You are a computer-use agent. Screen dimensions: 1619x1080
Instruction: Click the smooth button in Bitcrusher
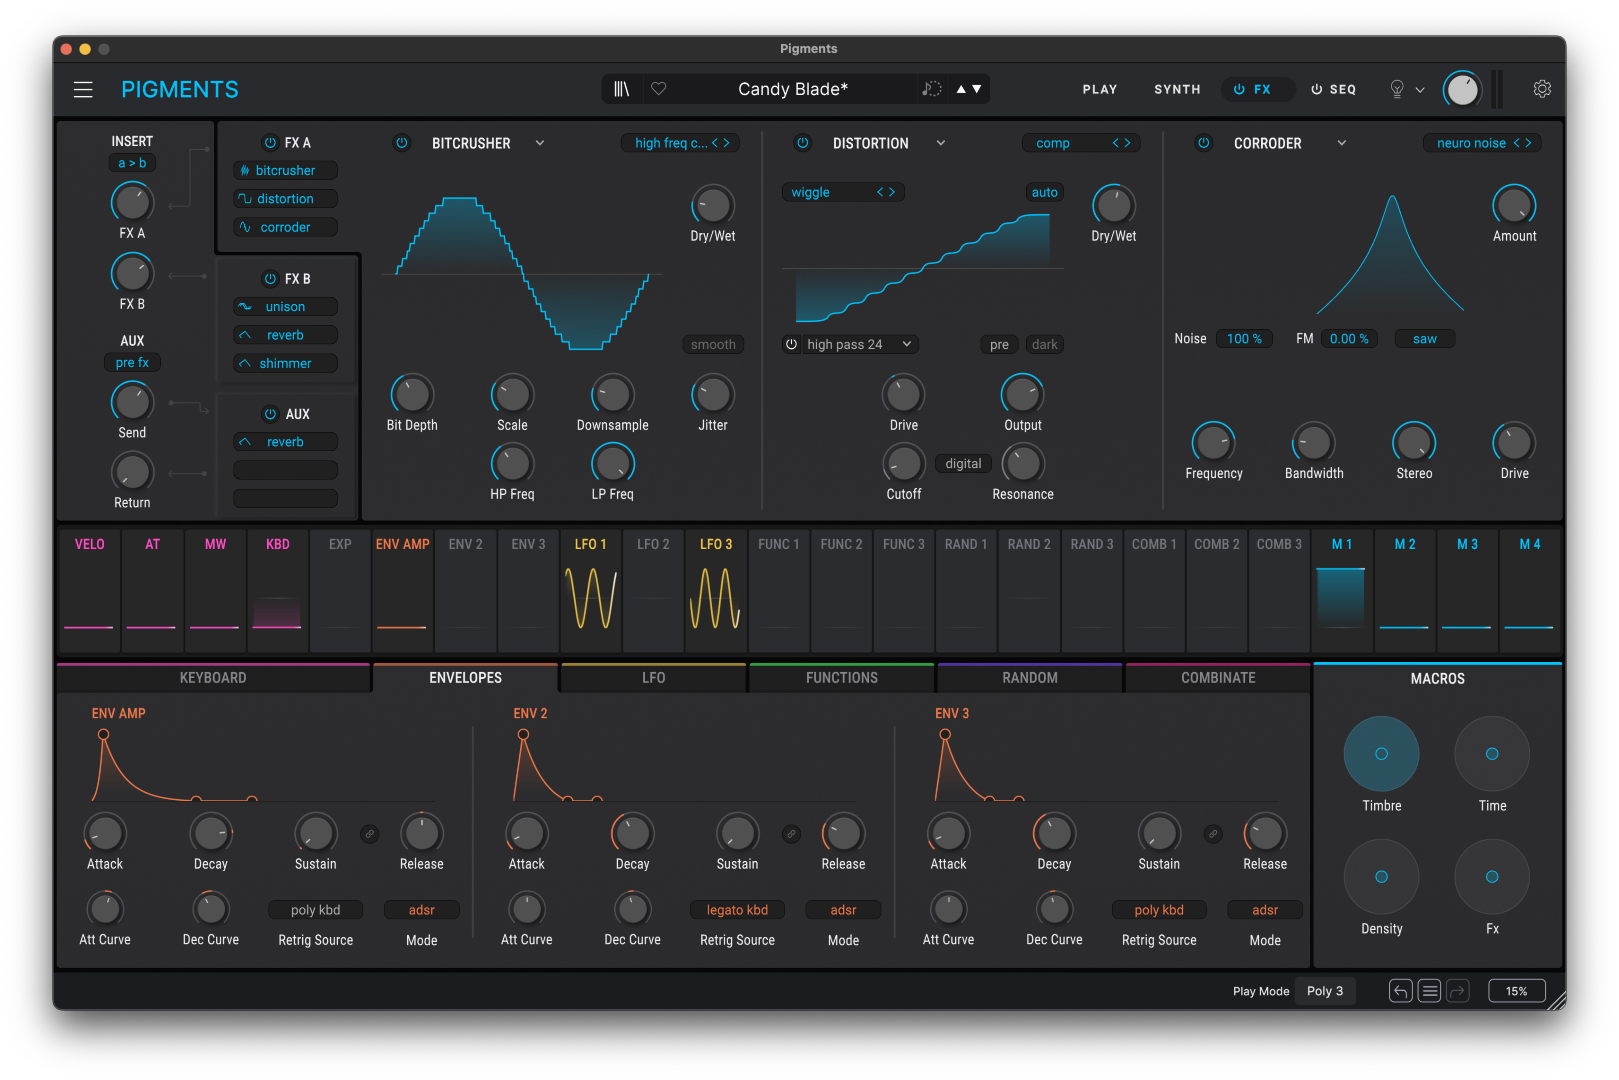[712, 344]
